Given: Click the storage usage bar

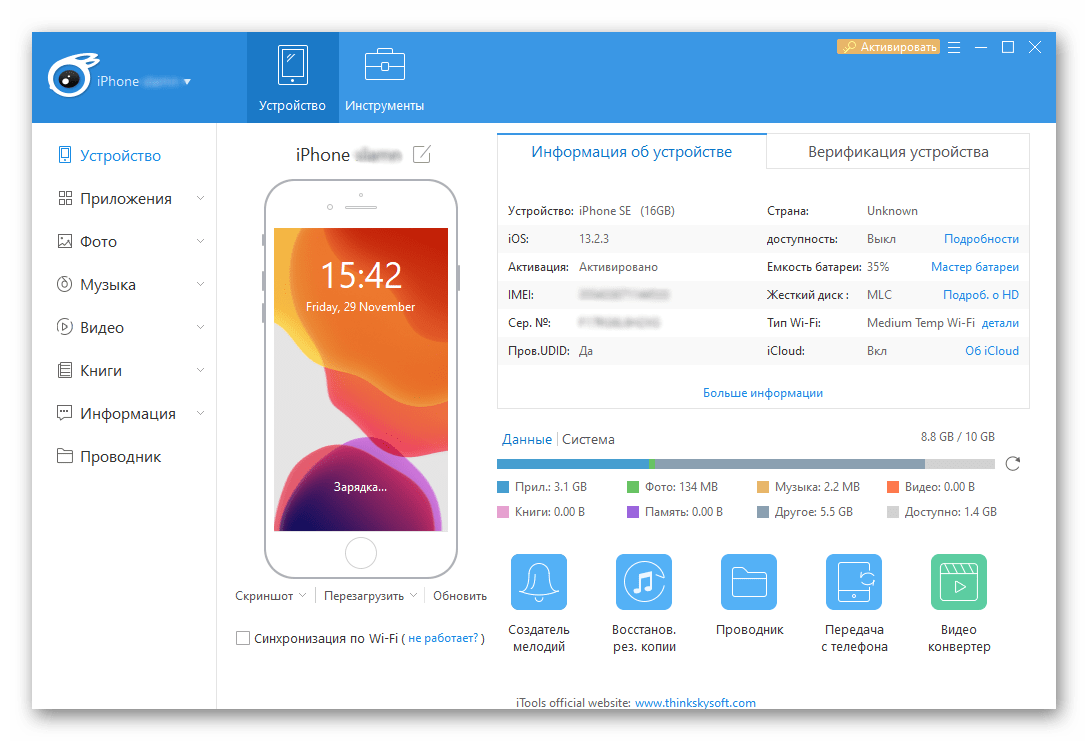Looking at the screenshot, I should (x=745, y=464).
